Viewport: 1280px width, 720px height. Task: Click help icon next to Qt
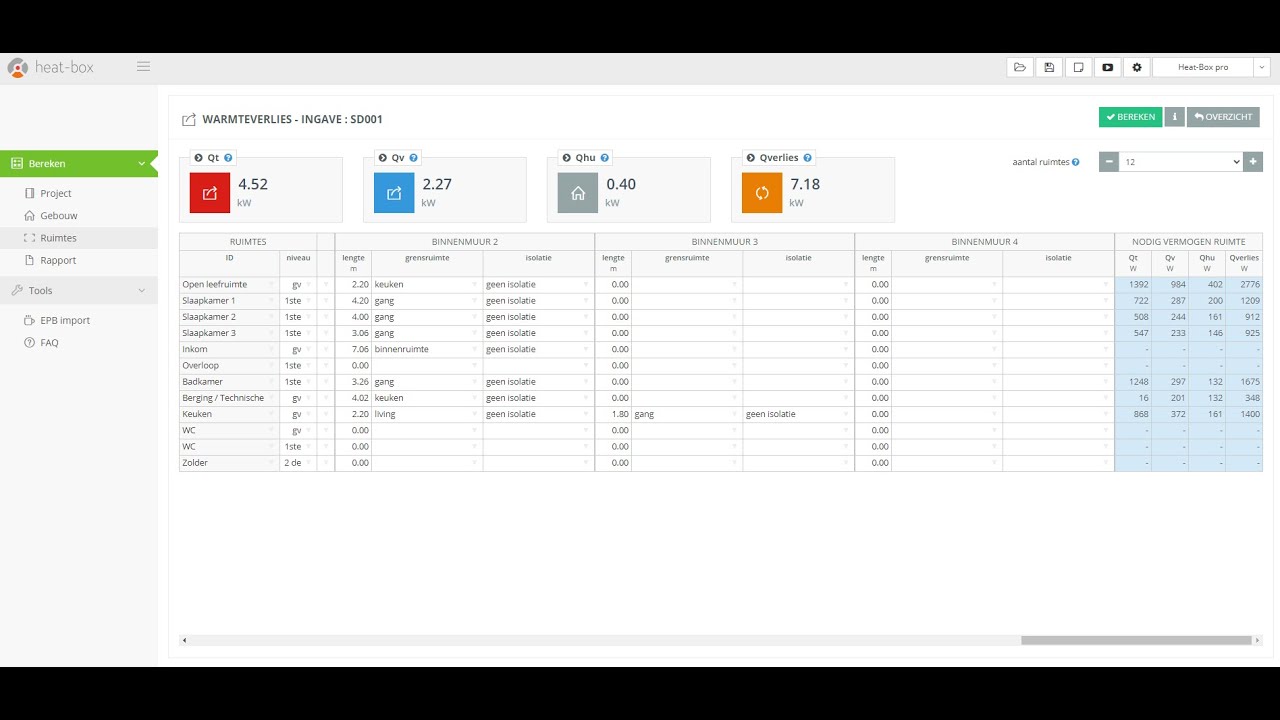point(229,158)
